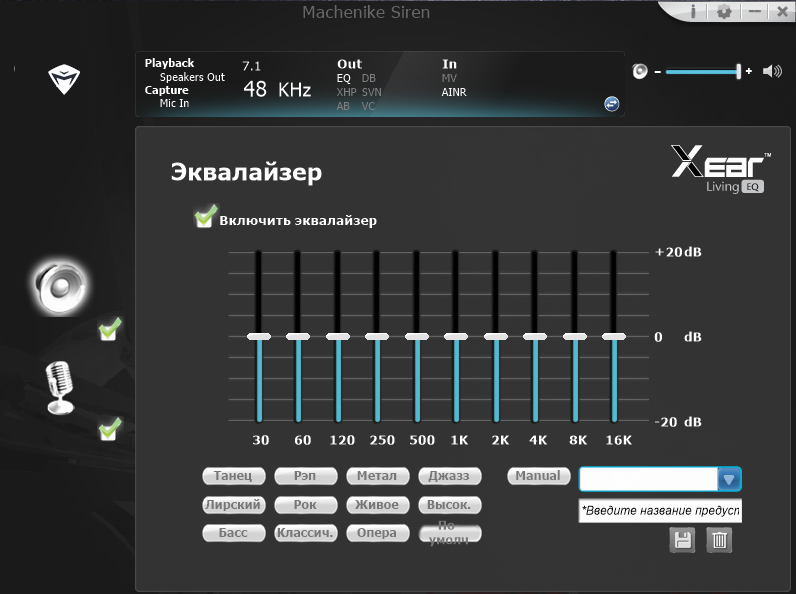Select the Microphone capture device icon

click(x=60, y=387)
